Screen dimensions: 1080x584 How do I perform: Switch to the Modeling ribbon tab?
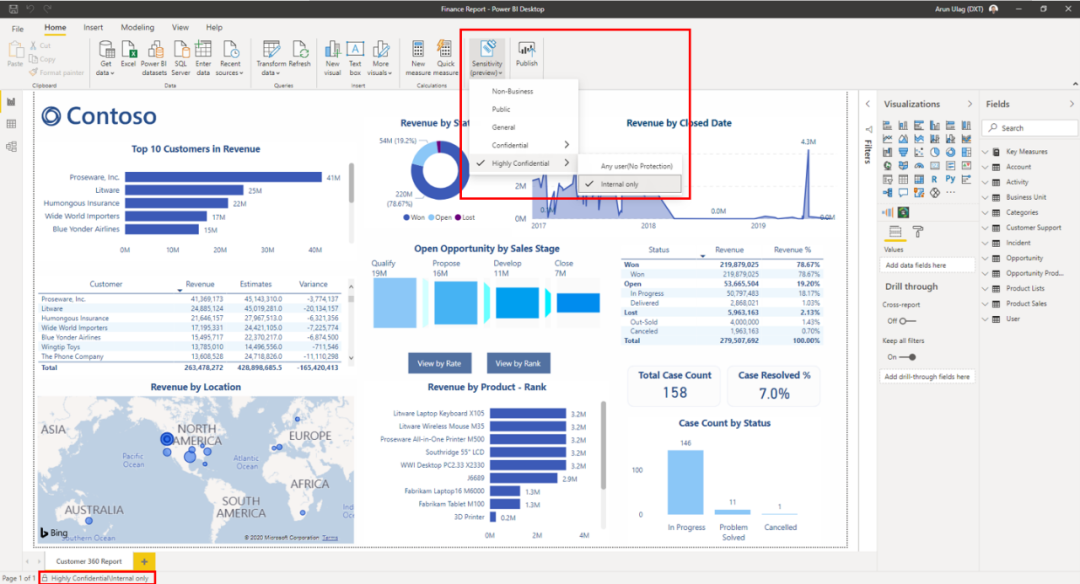pos(137,28)
